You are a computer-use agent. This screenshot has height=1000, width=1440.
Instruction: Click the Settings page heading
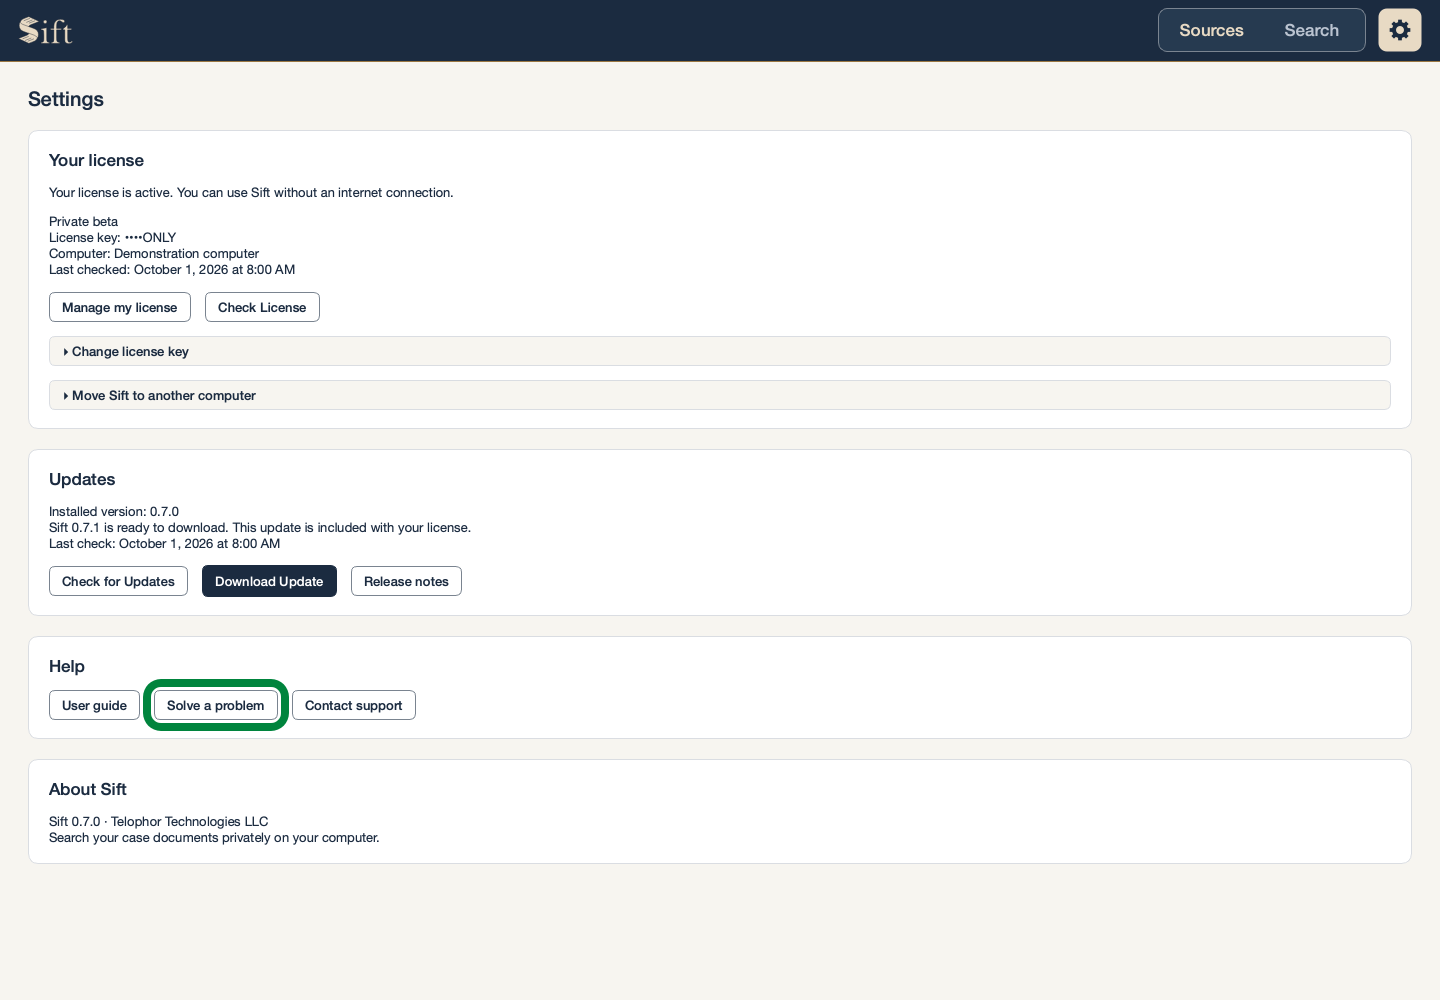click(66, 99)
